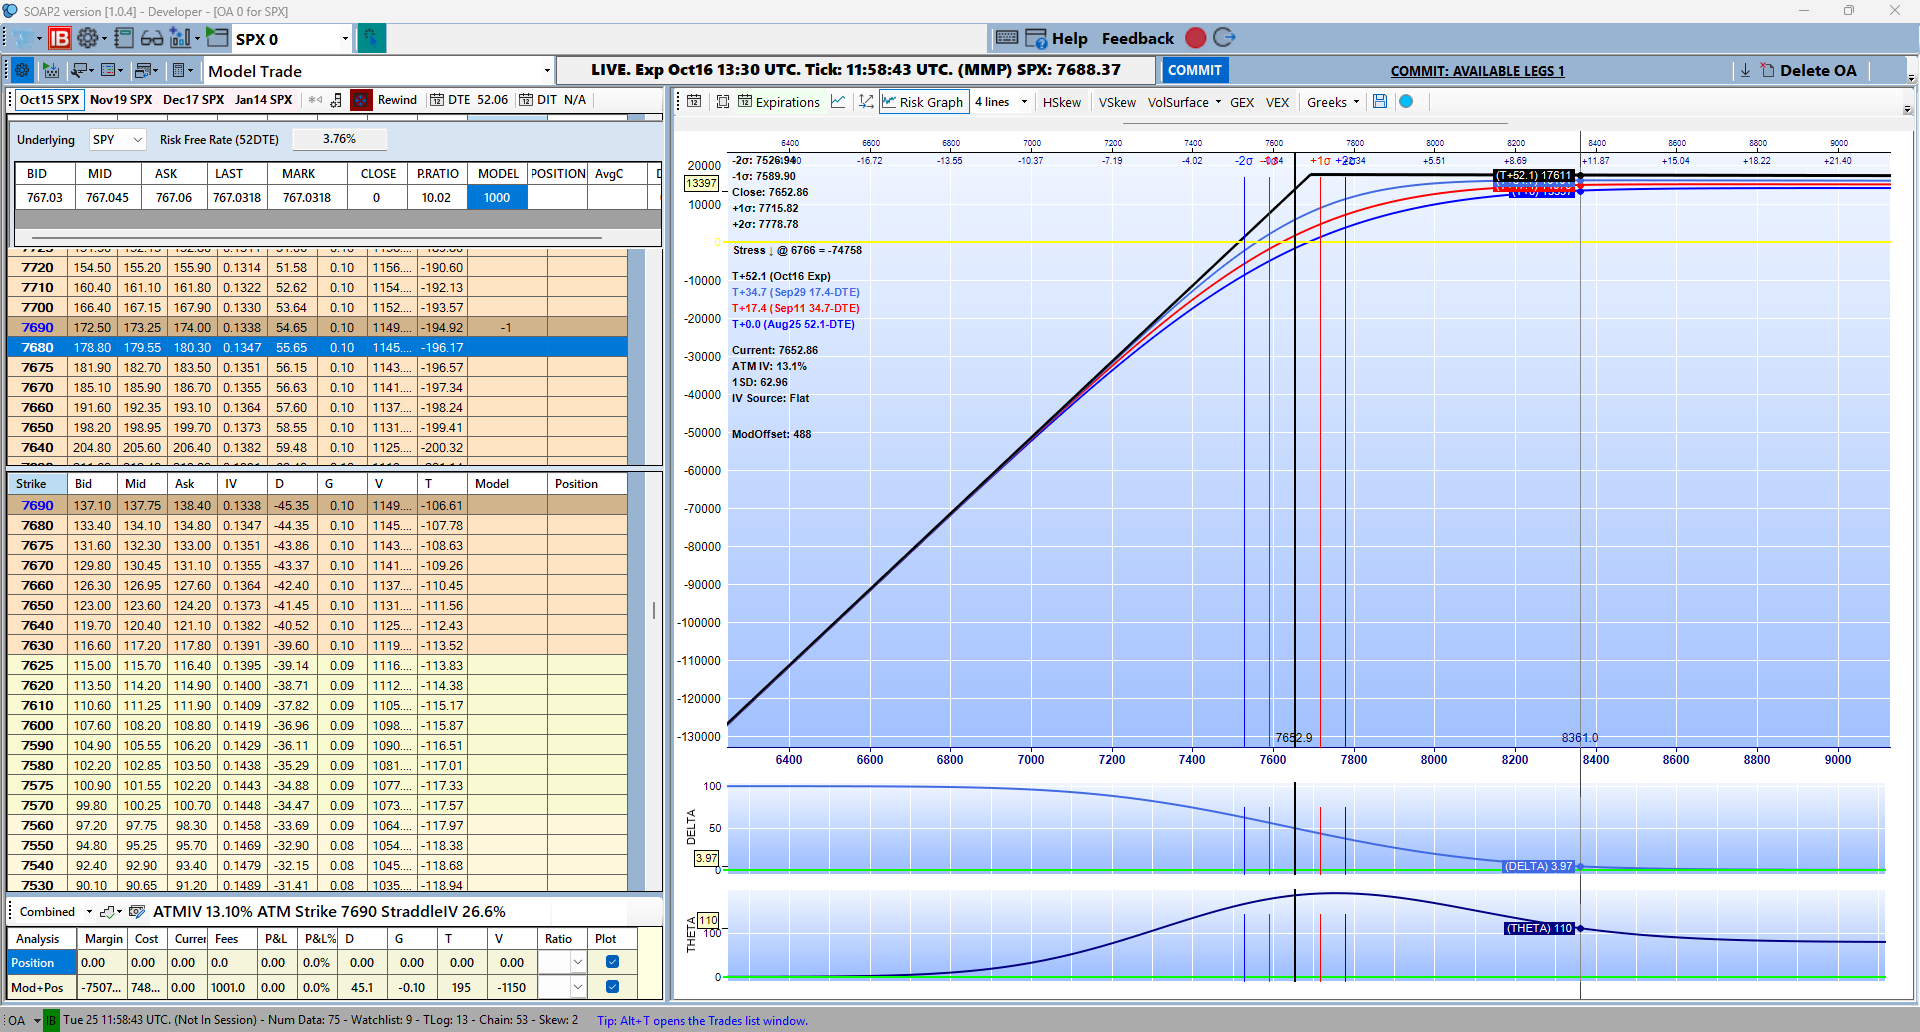This screenshot has height=1032, width=1920.
Task: Click the MODEL cell showing 1000
Action: (497, 197)
